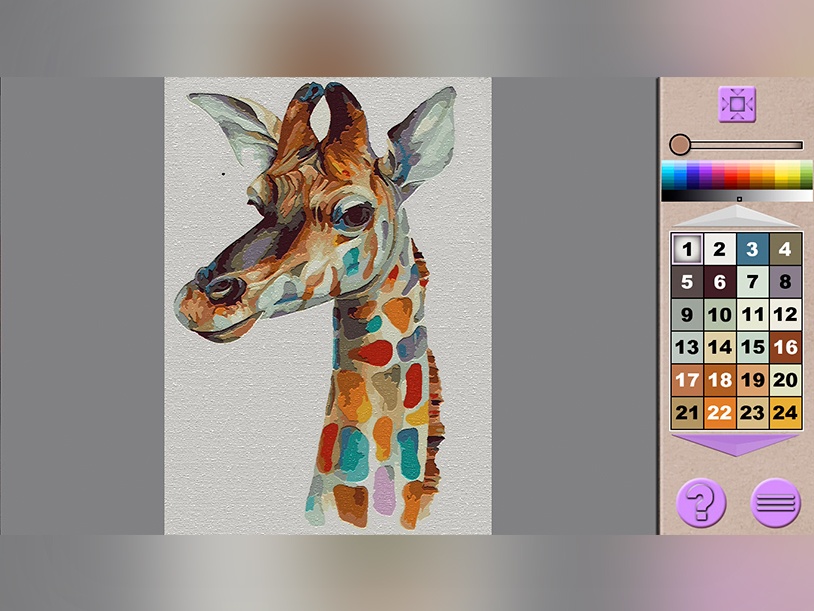Select paint color number 2
Viewport: 814px width, 611px height.
point(720,249)
